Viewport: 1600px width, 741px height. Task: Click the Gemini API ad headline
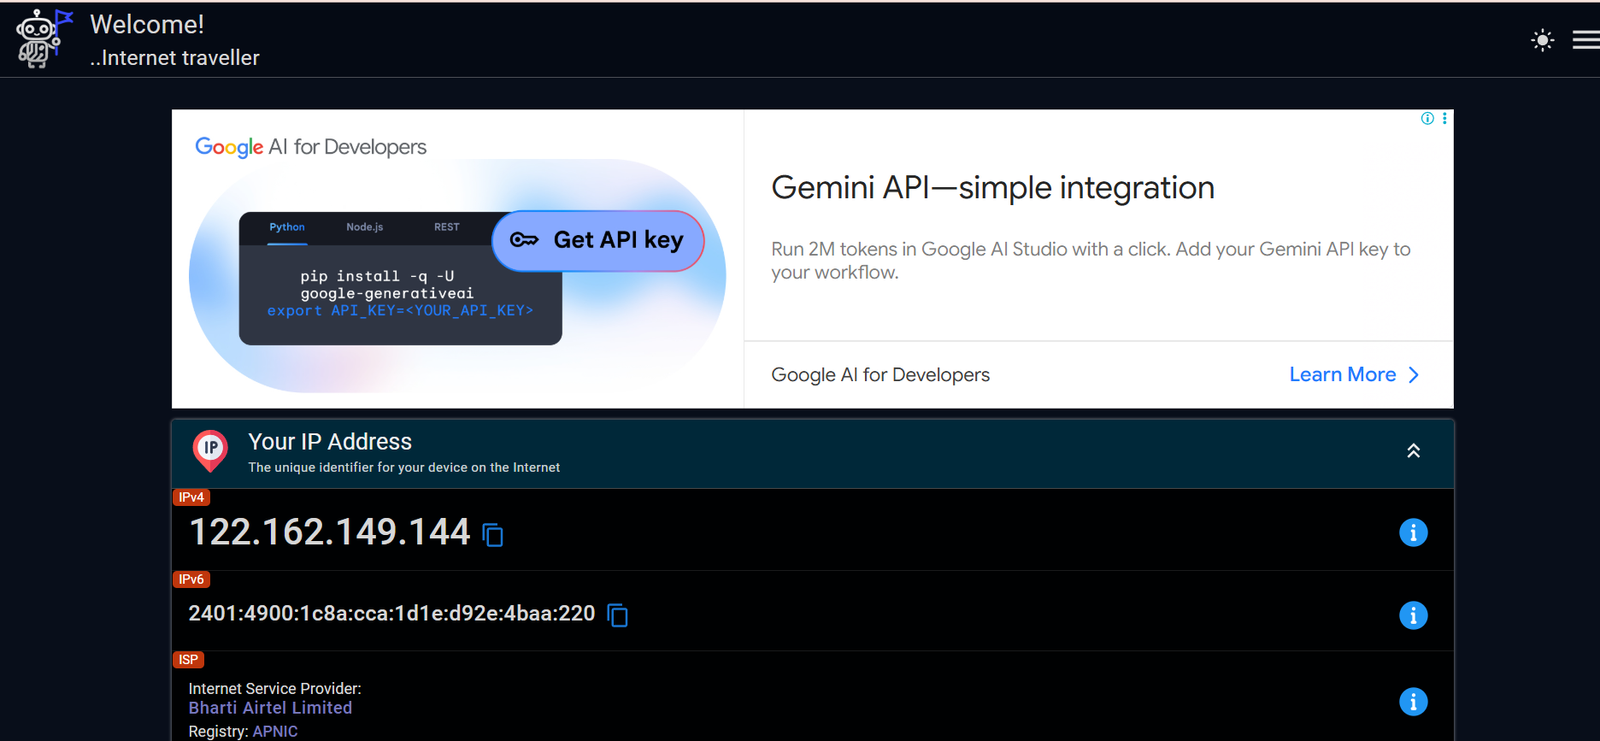click(992, 188)
